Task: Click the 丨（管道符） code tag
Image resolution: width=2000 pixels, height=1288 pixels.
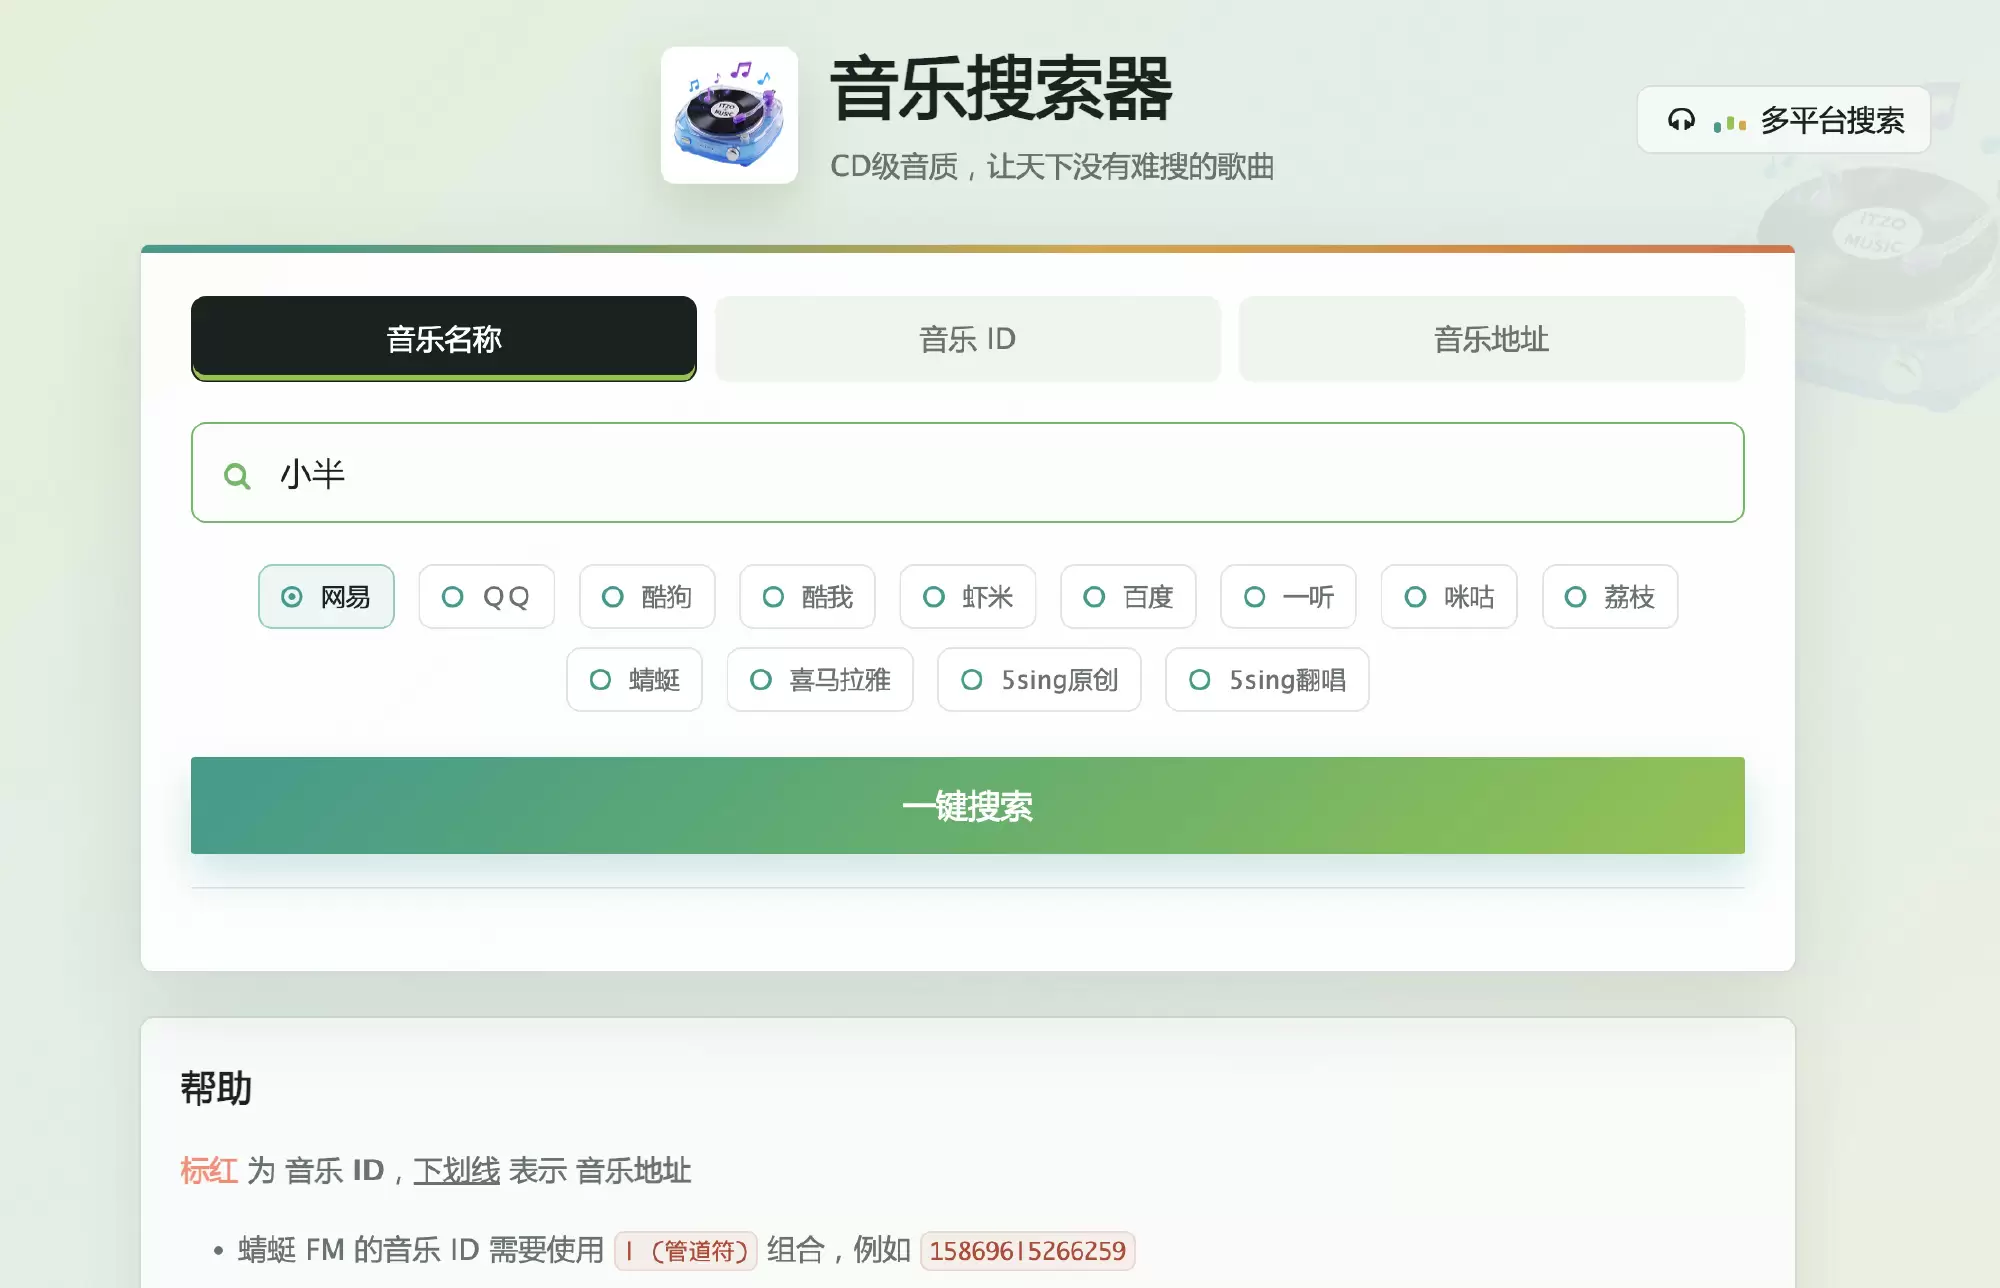Action: 686,1251
